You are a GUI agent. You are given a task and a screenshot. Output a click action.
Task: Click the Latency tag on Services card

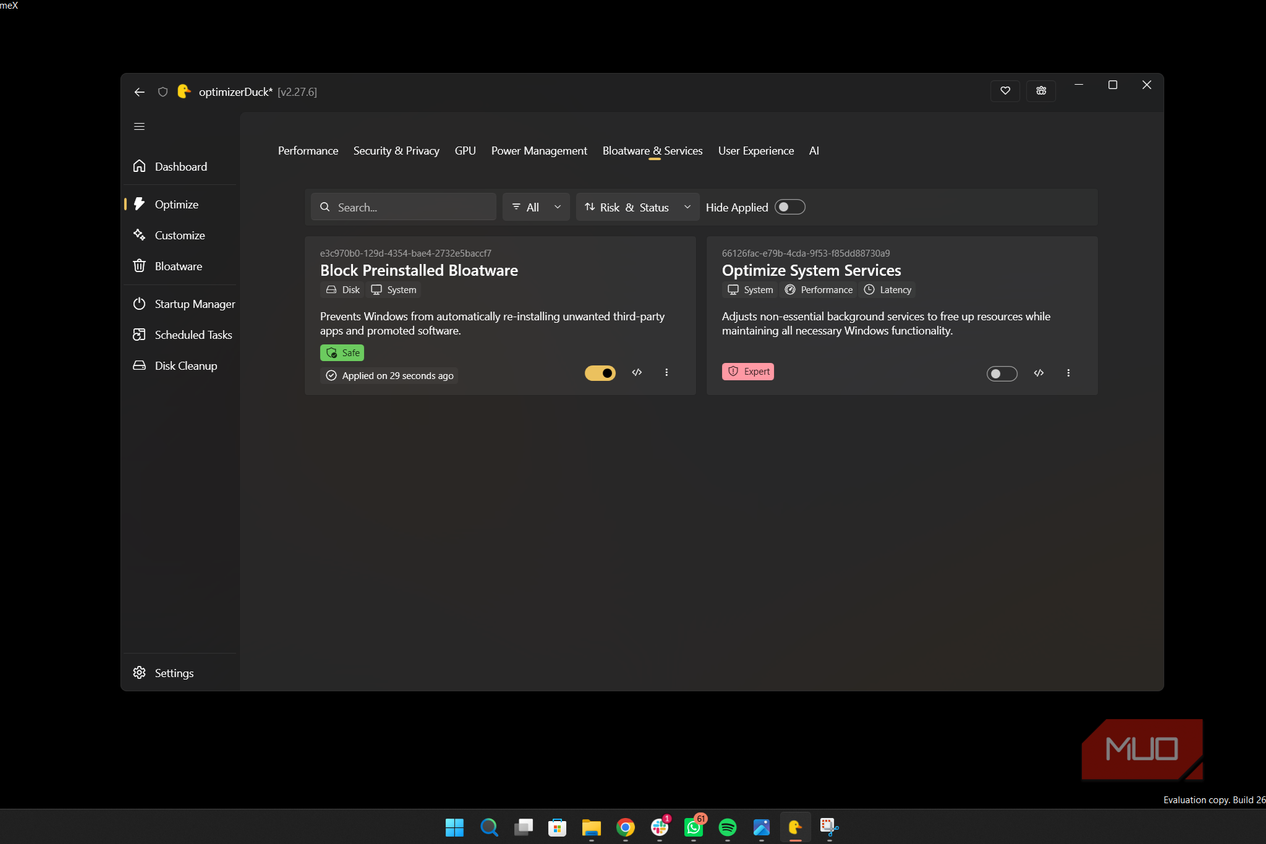887,290
